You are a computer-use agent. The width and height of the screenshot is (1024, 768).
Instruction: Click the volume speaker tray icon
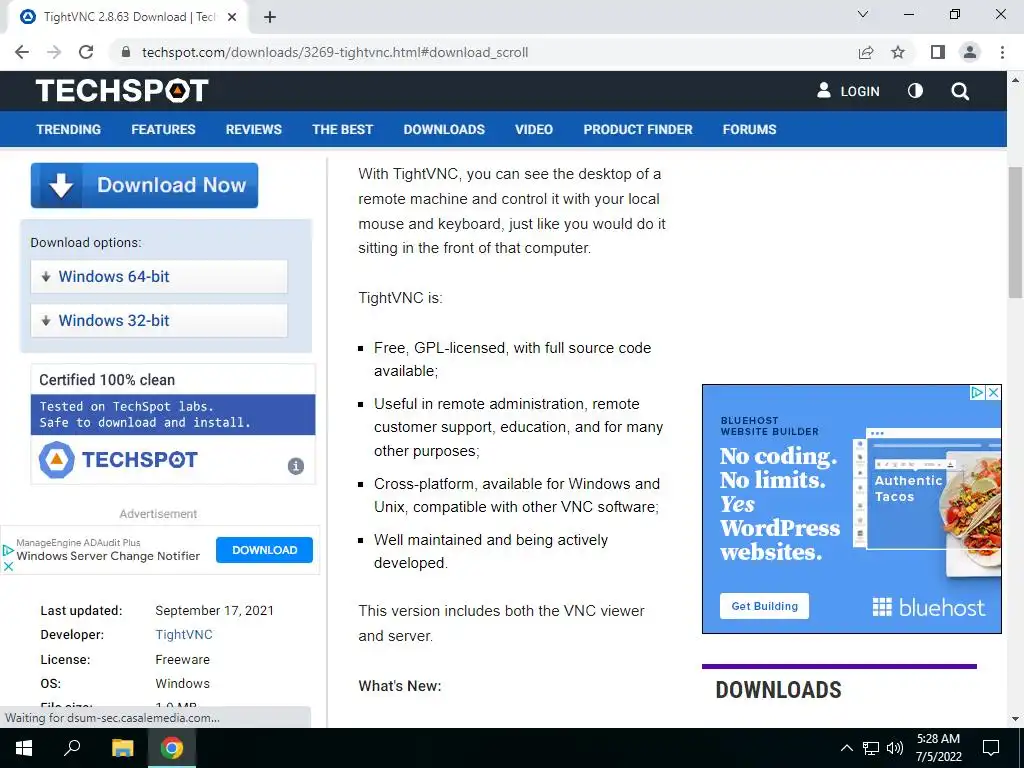coord(895,748)
